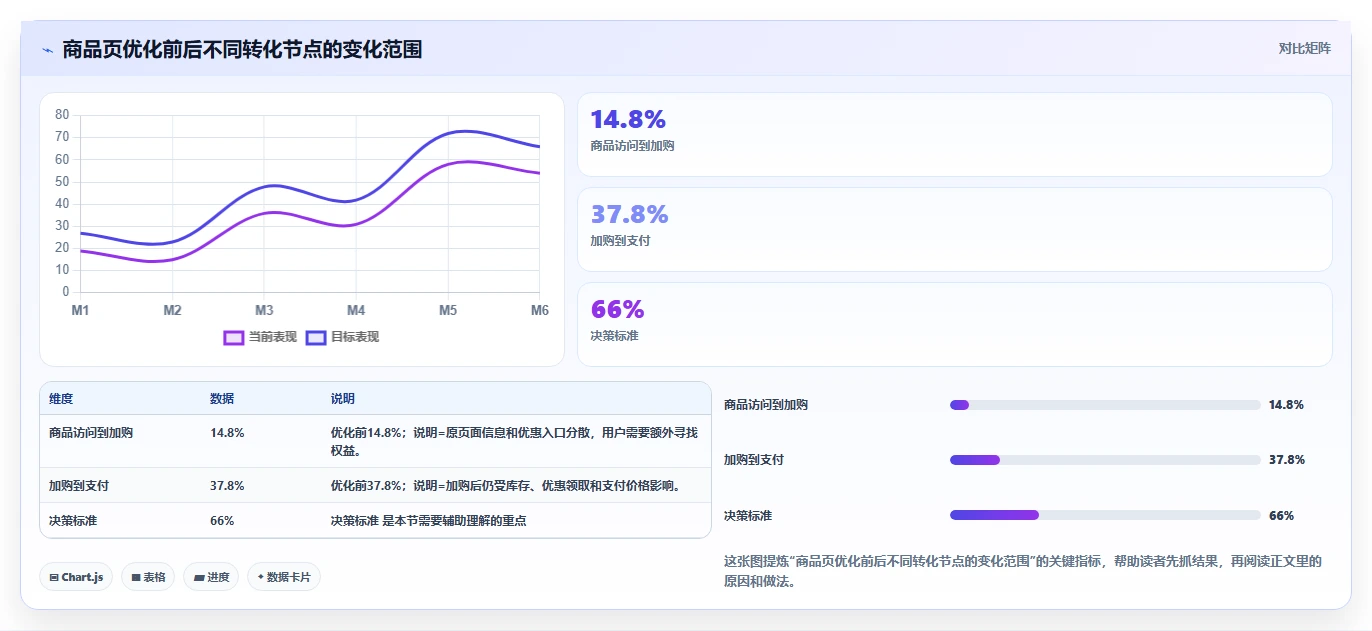Click the 表格 tag chip
The height and width of the screenshot is (631, 1372).
[x=148, y=577]
